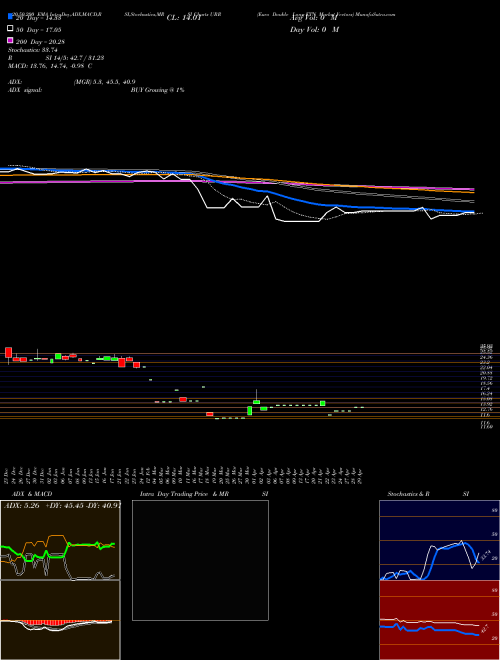This screenshot has width=500, height=660.
Task: Select the '200 Day = 20.28' legend text
Action: (40, 42)
